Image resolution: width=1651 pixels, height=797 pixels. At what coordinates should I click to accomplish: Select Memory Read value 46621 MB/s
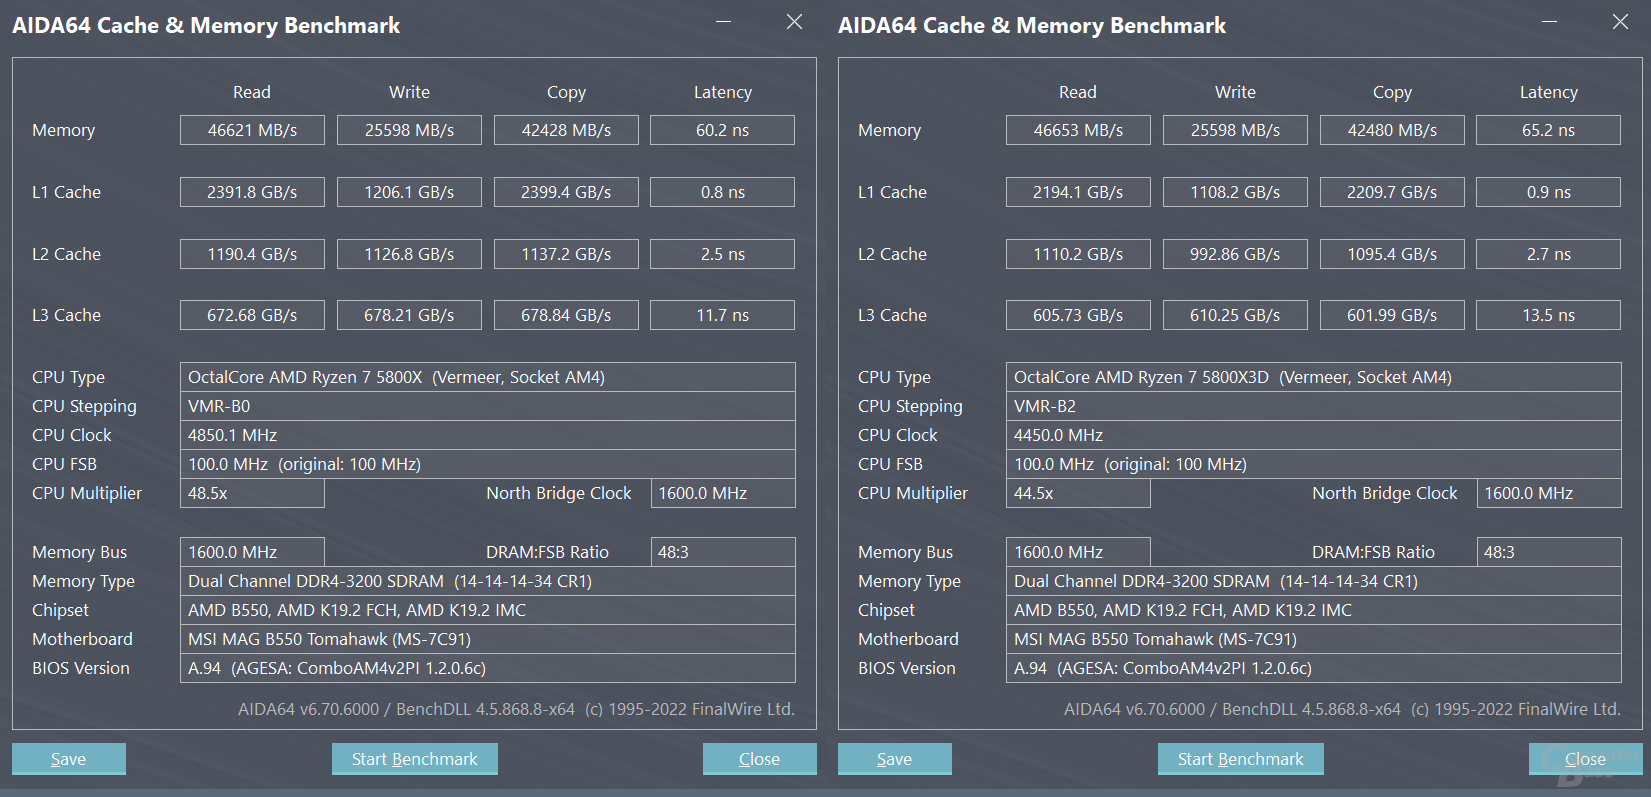[x=252, y=130]
